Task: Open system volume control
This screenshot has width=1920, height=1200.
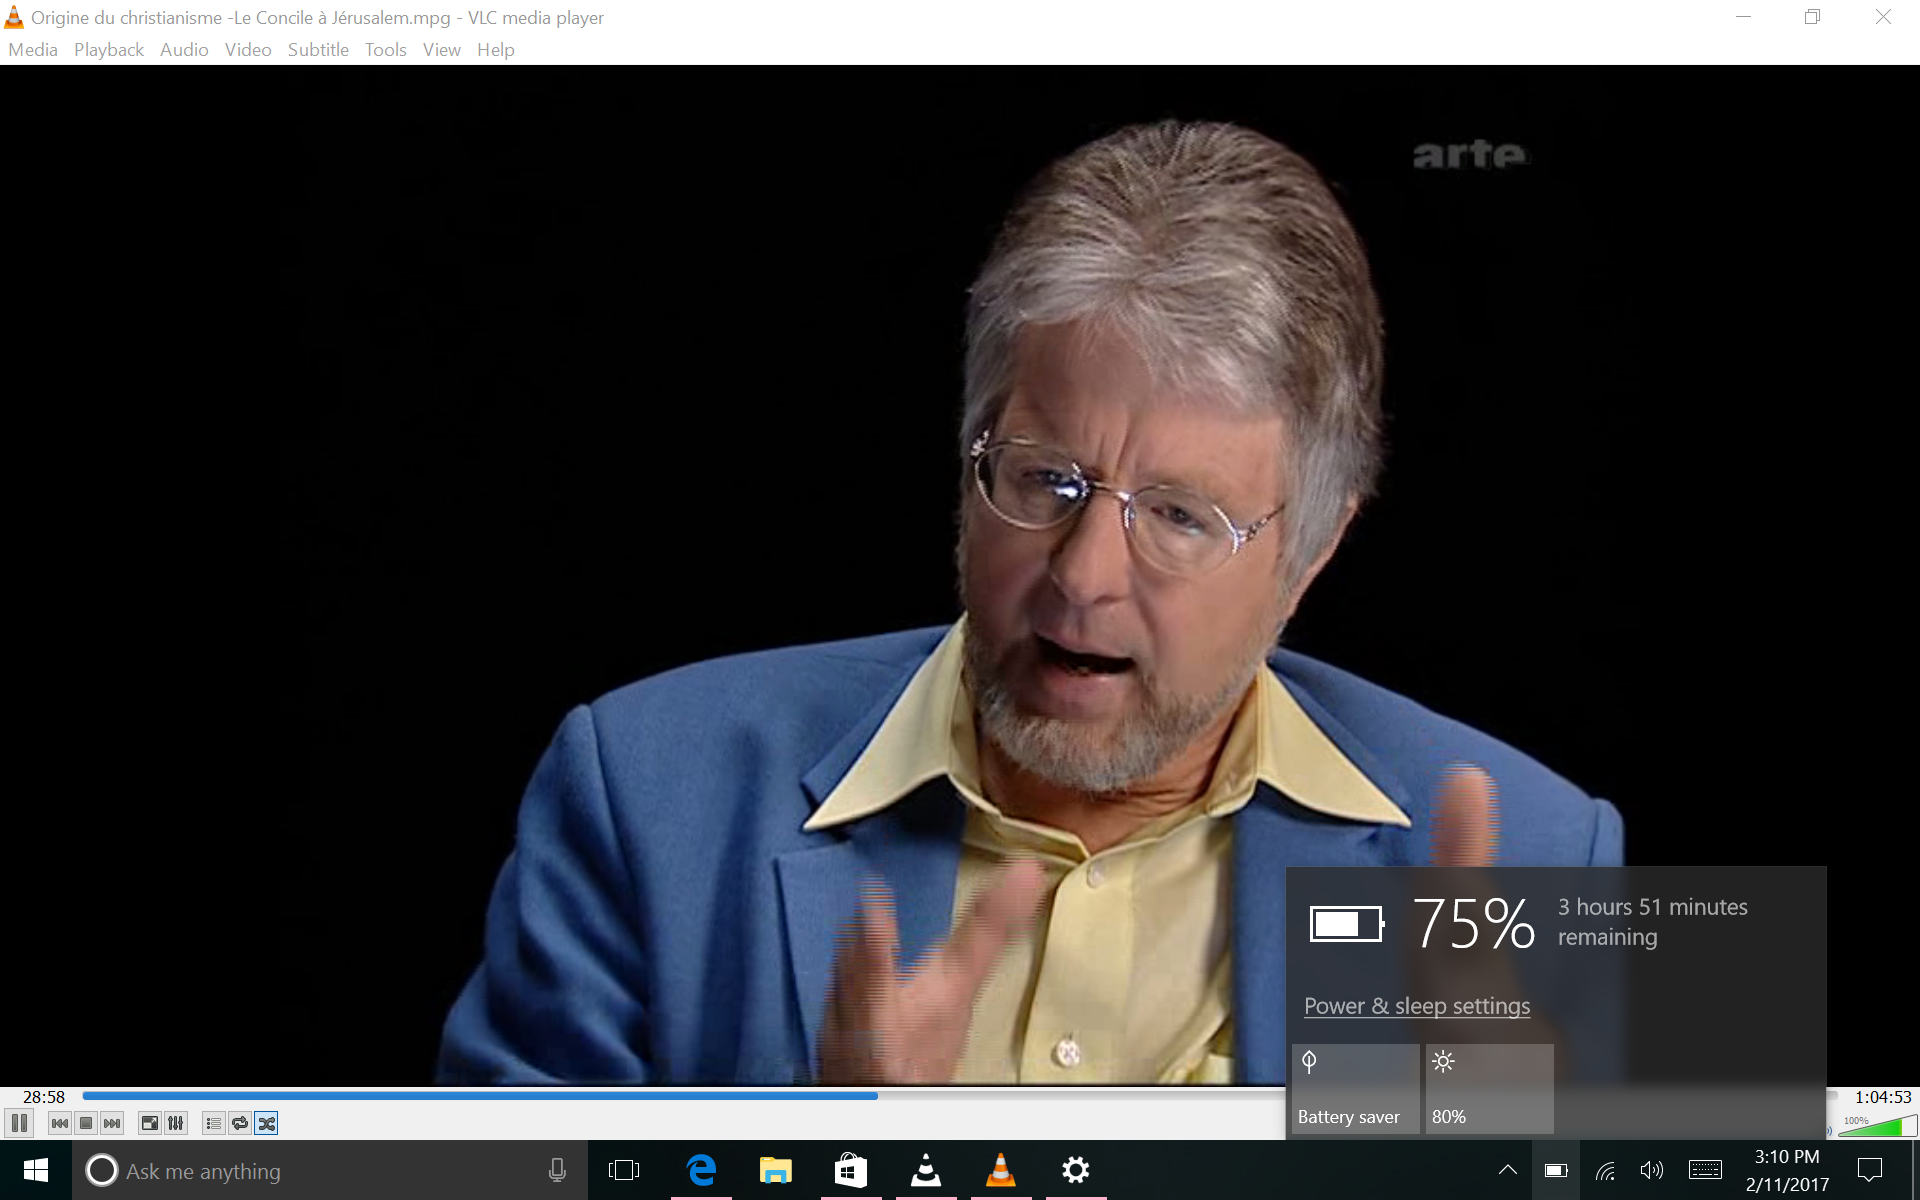Action: (x=1652, y=1170)
